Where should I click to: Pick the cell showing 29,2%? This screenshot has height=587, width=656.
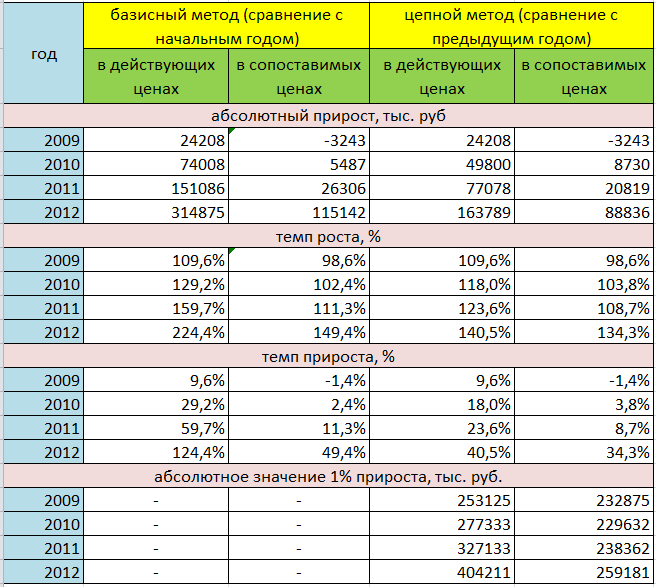pyautogui.click(x=156, y=404)
